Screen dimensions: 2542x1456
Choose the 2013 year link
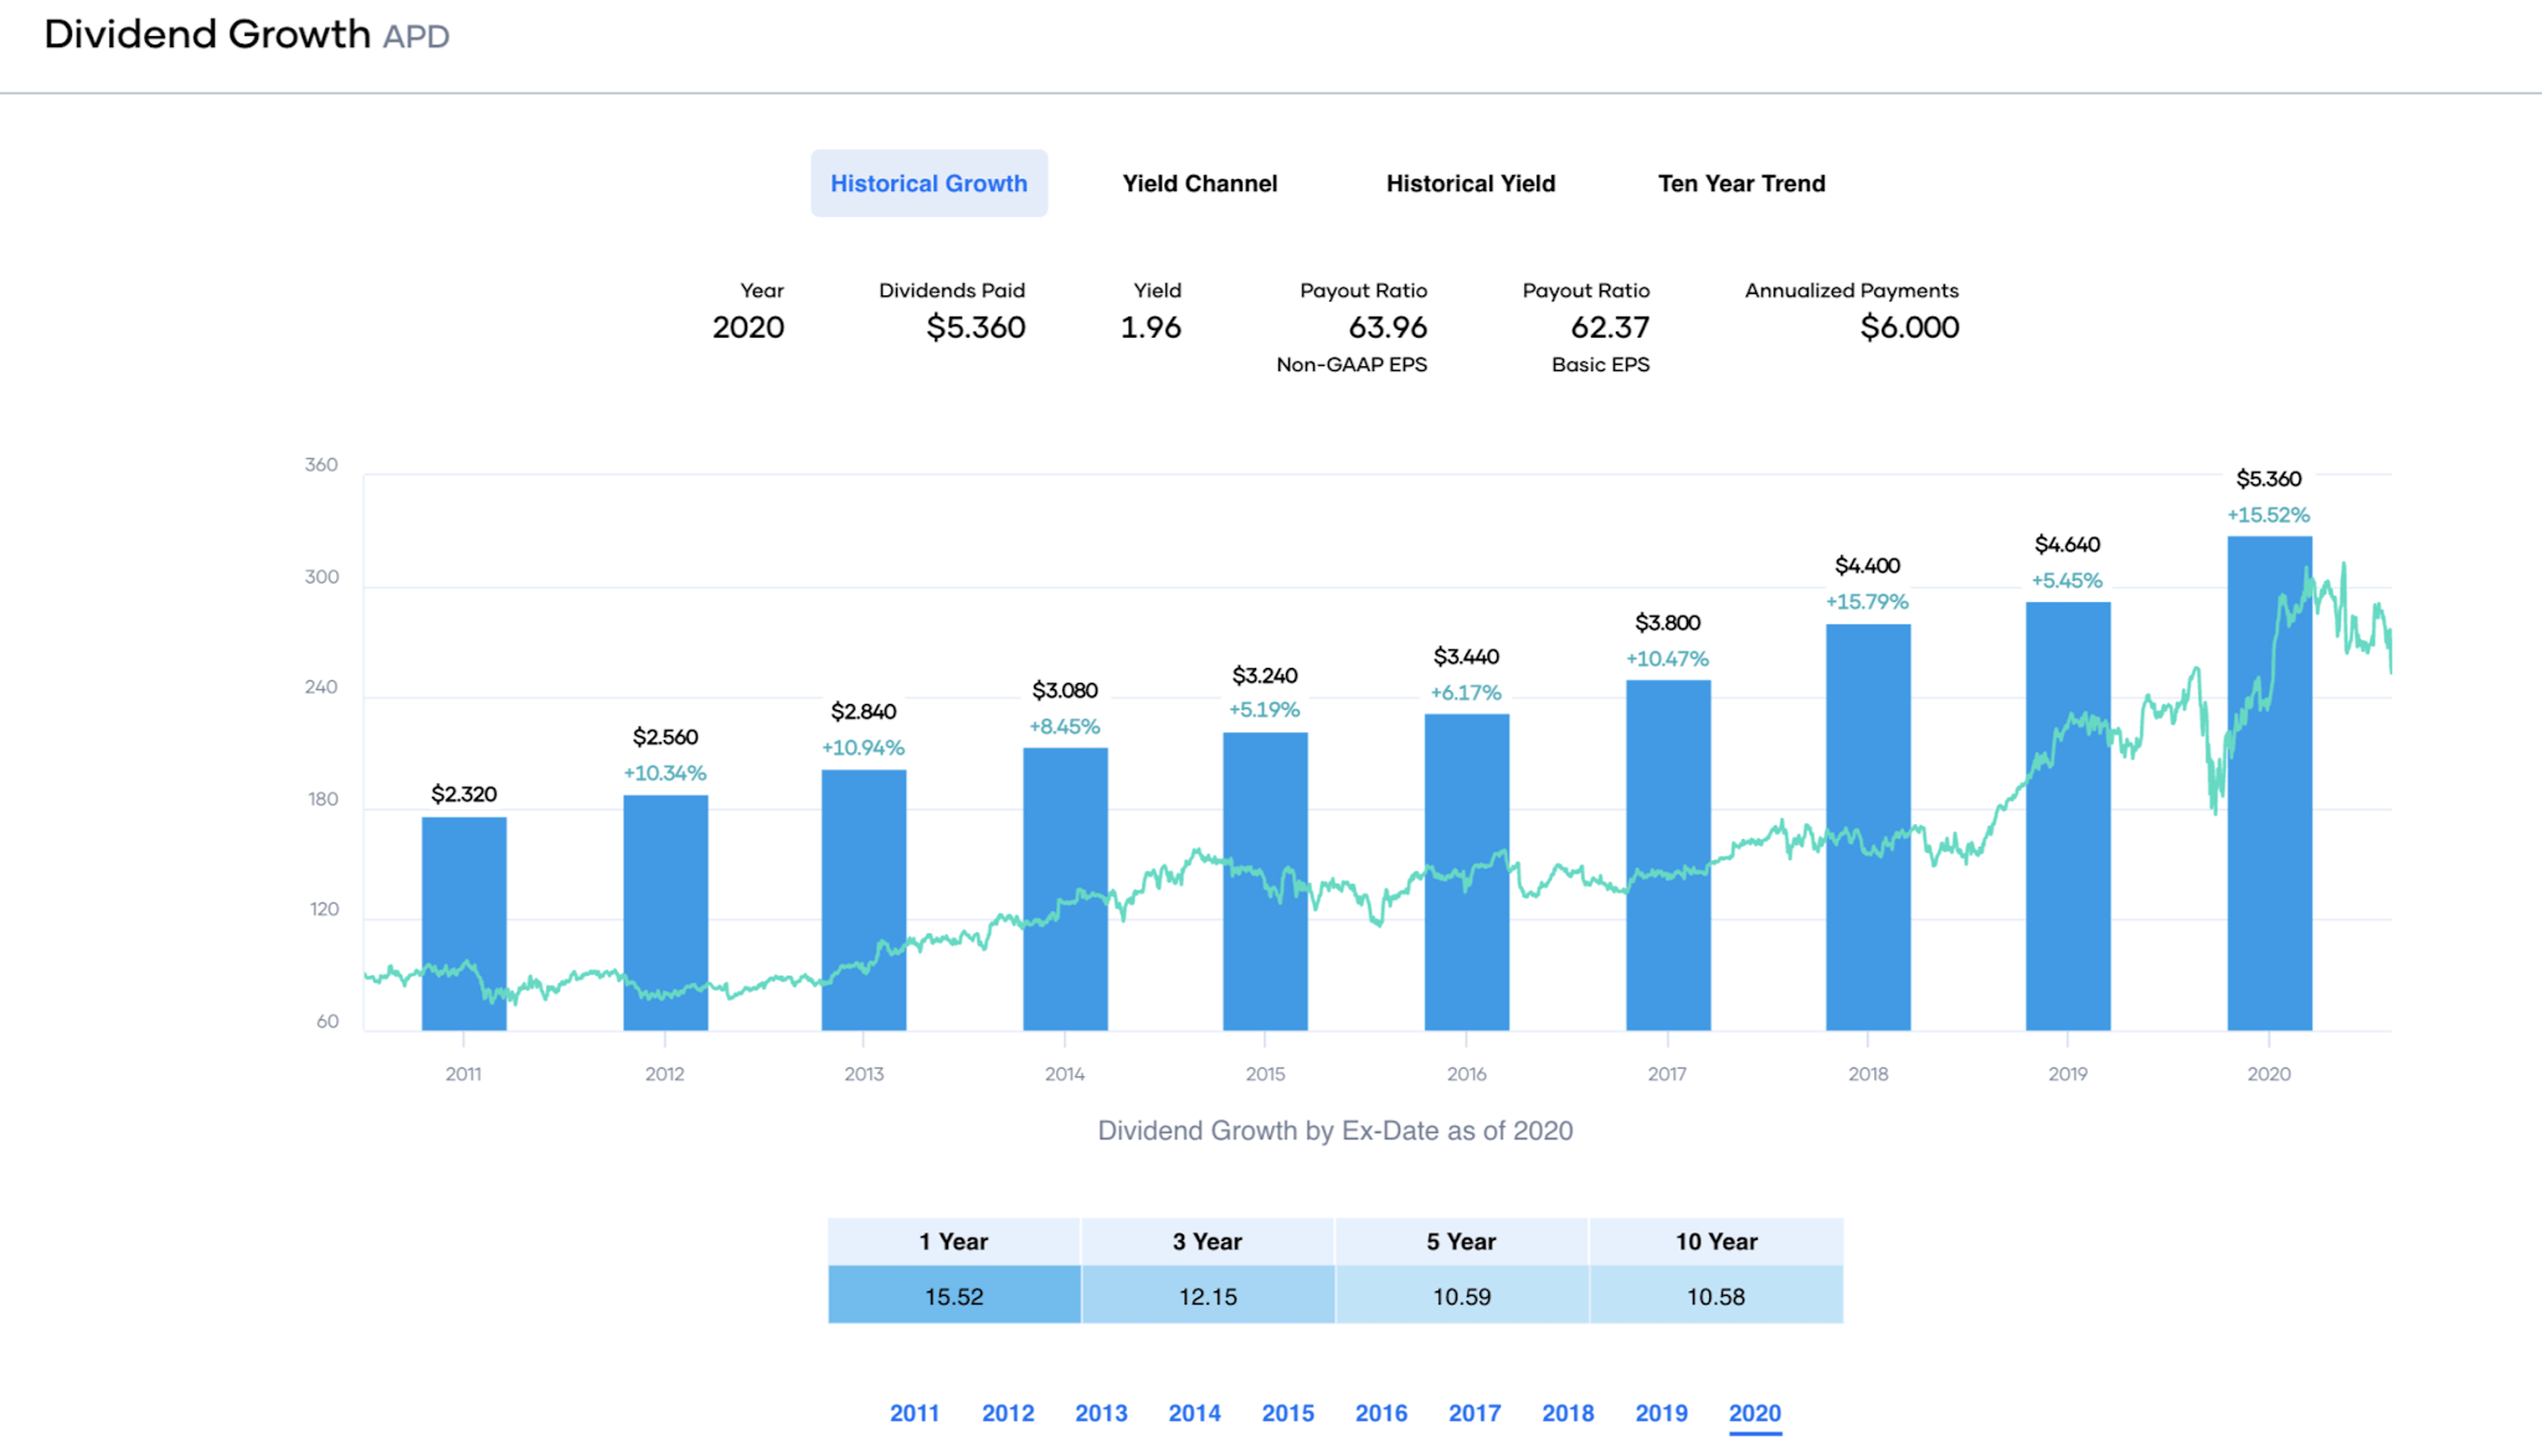[1101, 1412]
